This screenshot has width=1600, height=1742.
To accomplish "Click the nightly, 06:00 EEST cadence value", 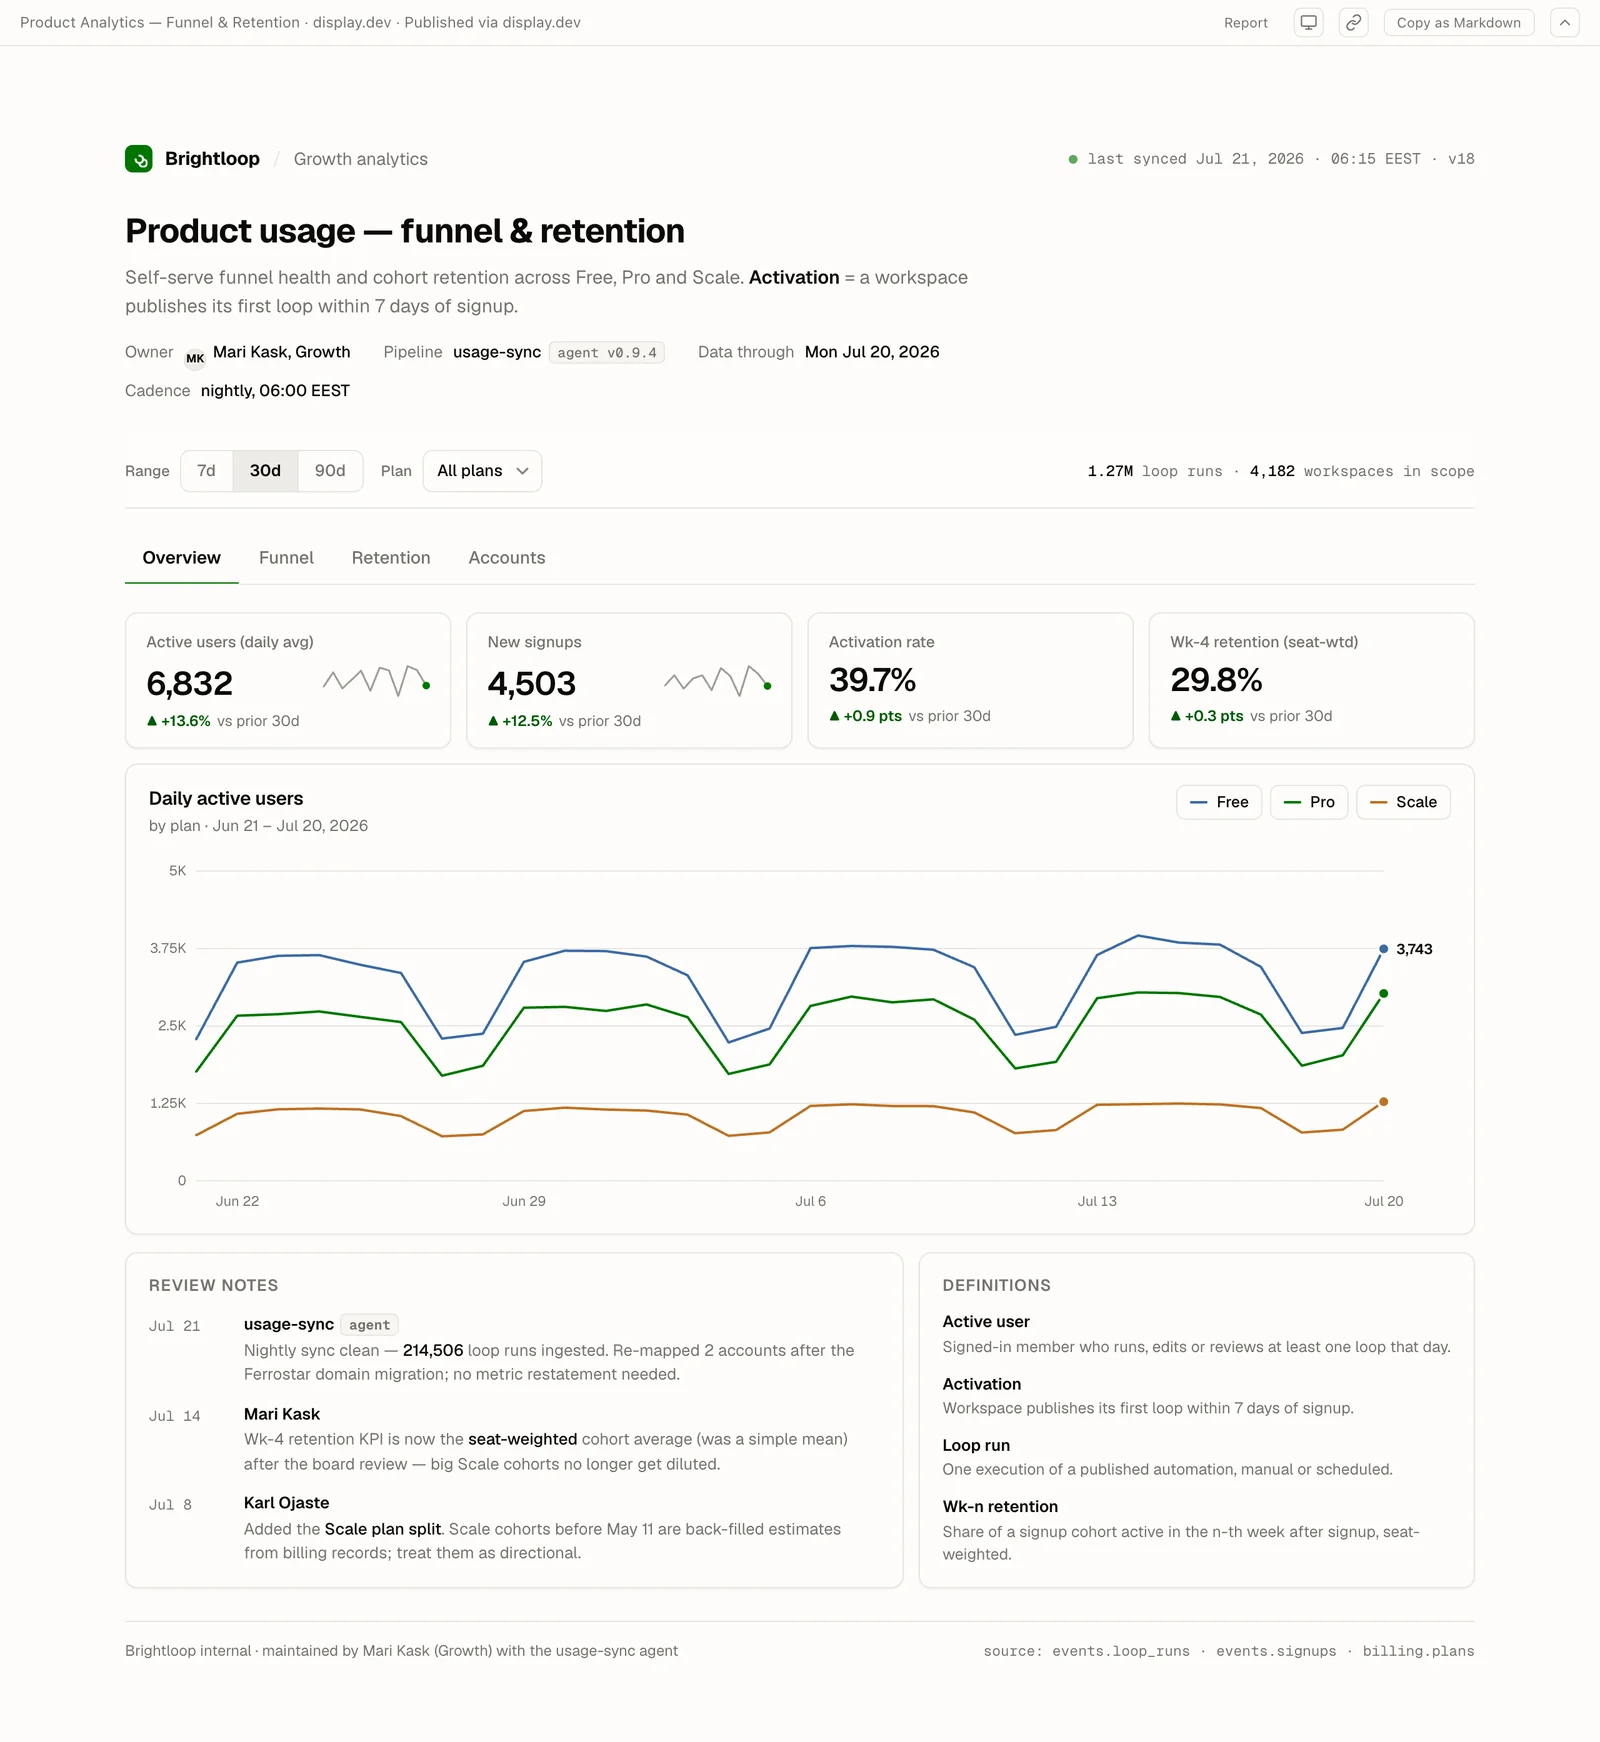I will tap(275, 391).
